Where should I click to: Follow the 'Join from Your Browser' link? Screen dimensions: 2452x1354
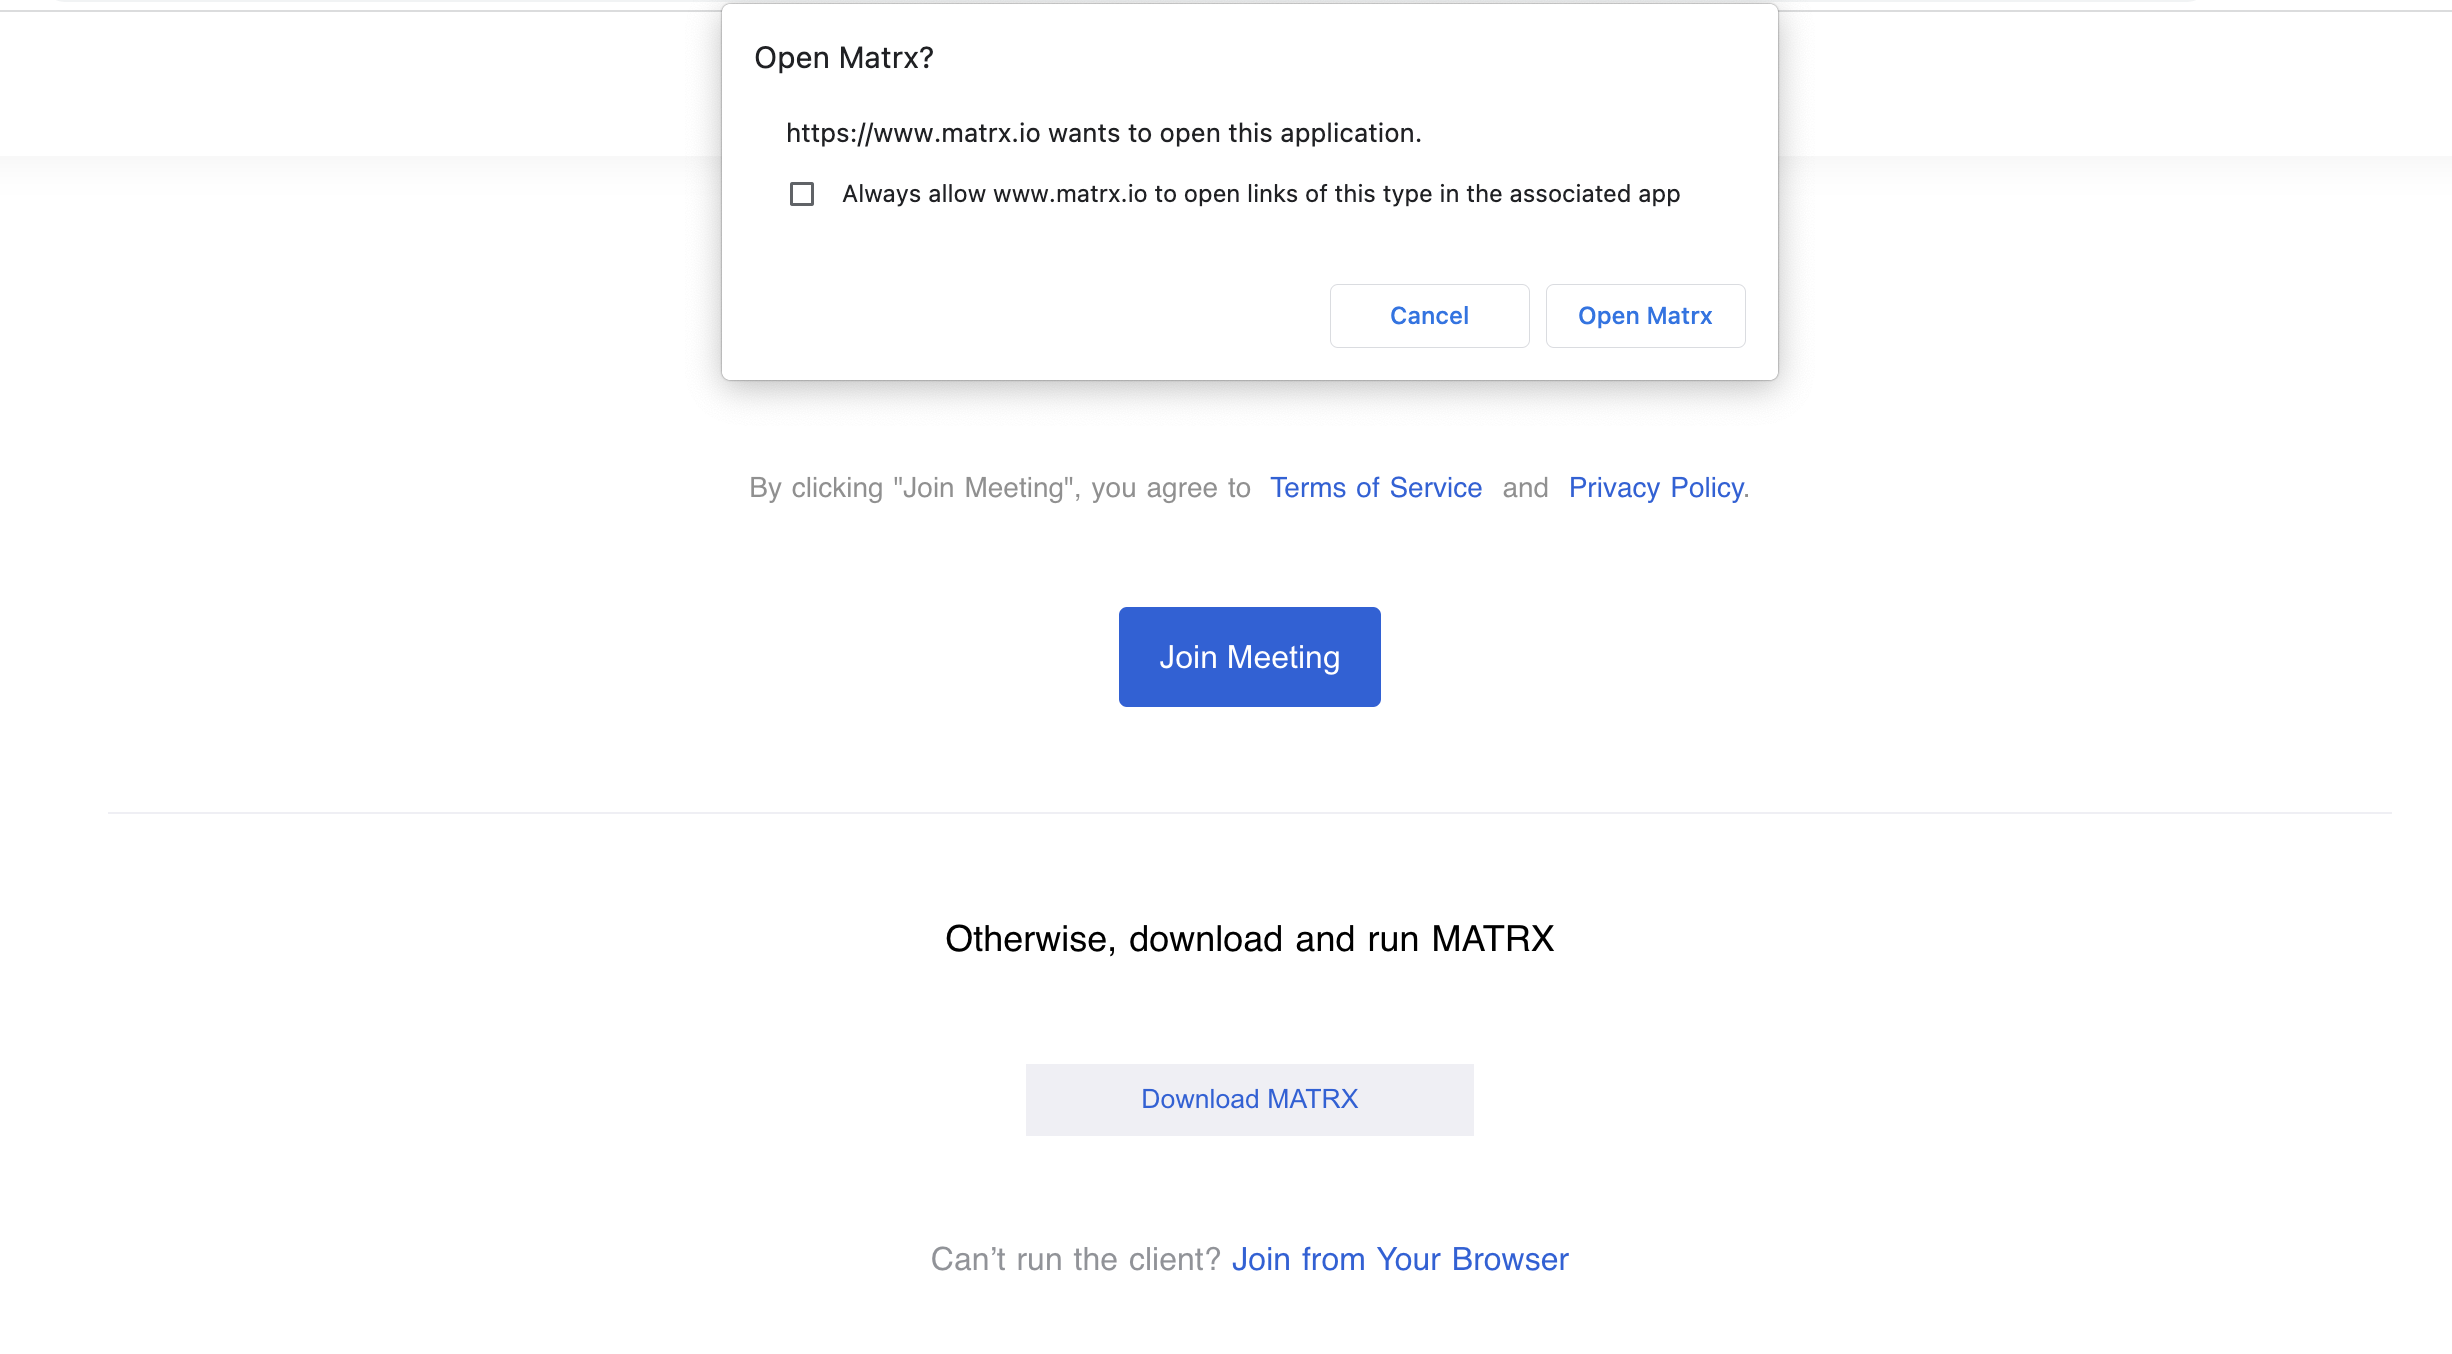(x=1399, y=1259)
